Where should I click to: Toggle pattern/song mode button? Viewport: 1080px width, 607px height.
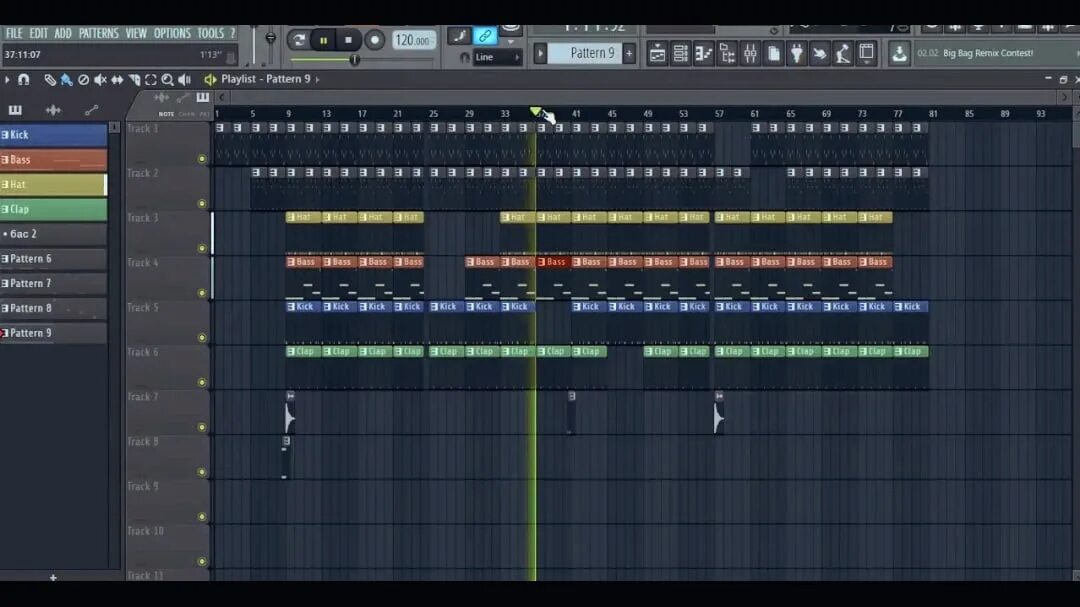pos(299,40)
